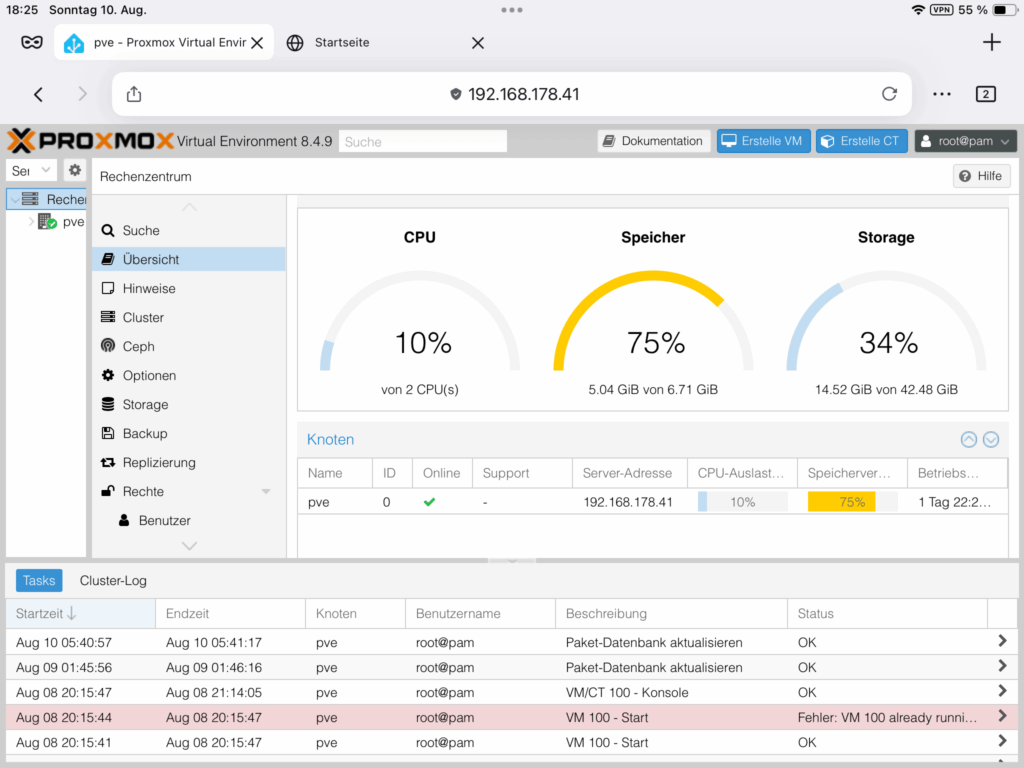Open Ceph from the sidebar

(x=138, y=346)
